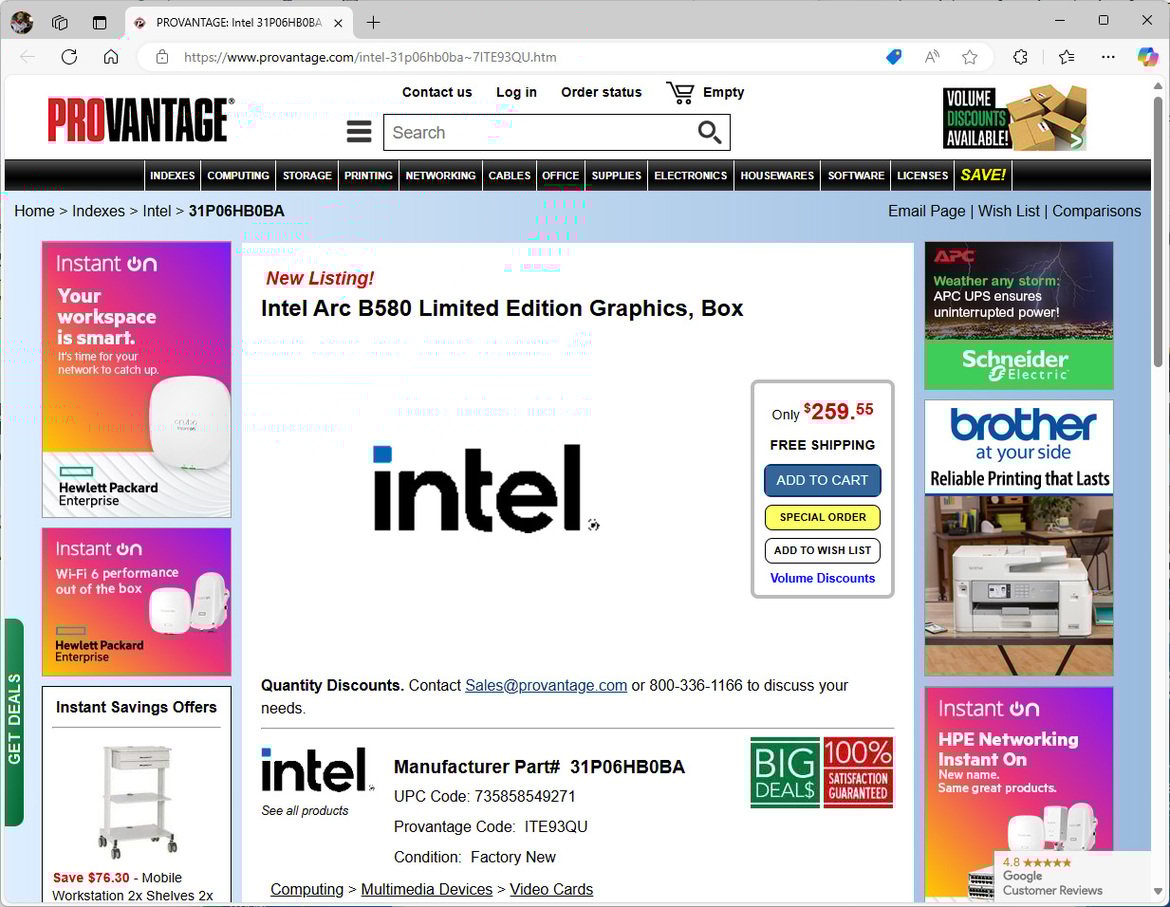This screenshot has width=1170, height=907.
Task: Open the hamburger site menu
Action: 359,132
